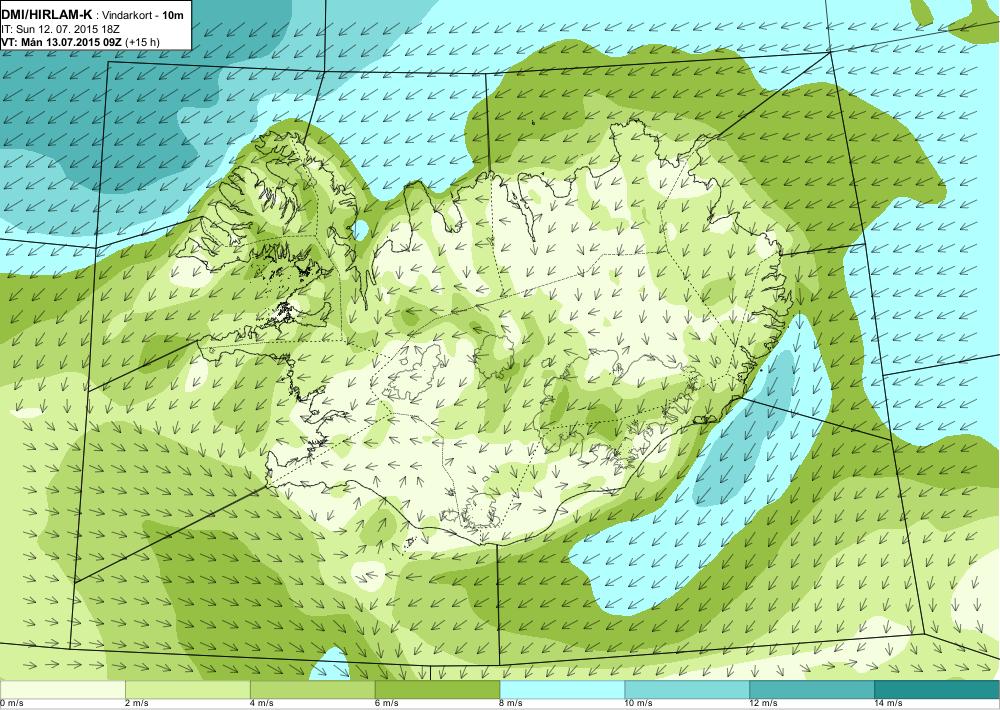
Task: Click the 8–10 m/s pale cyan legend swatch
Action: (562, 690)
